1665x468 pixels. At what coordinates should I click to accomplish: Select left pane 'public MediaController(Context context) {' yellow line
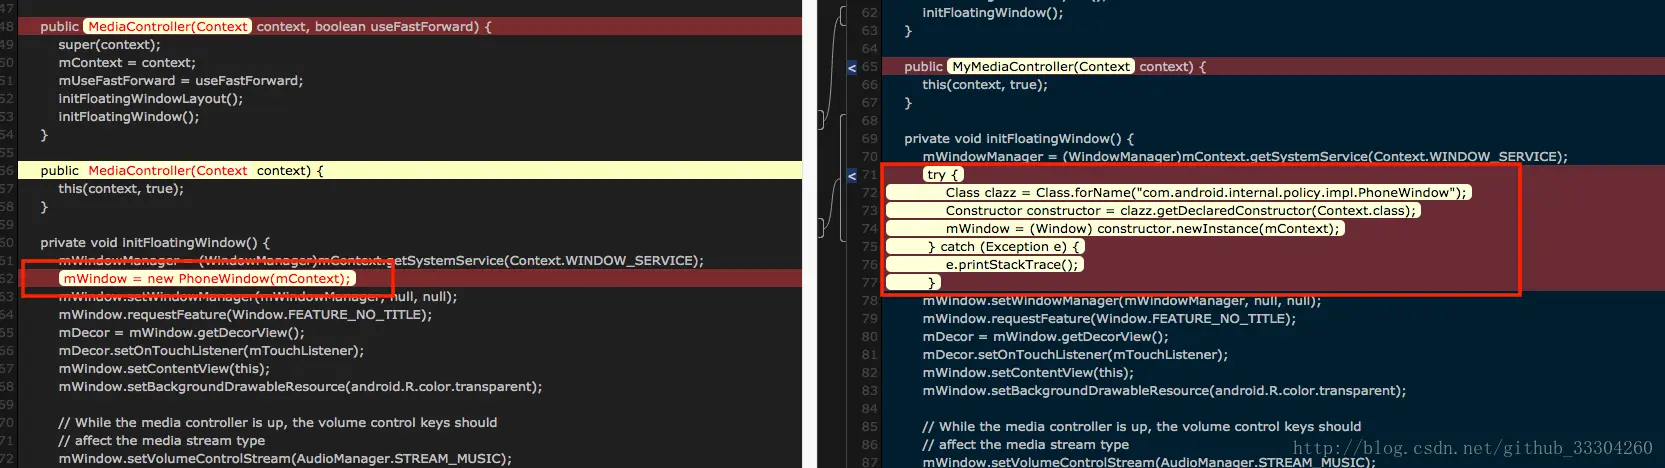tap(410, 171)
